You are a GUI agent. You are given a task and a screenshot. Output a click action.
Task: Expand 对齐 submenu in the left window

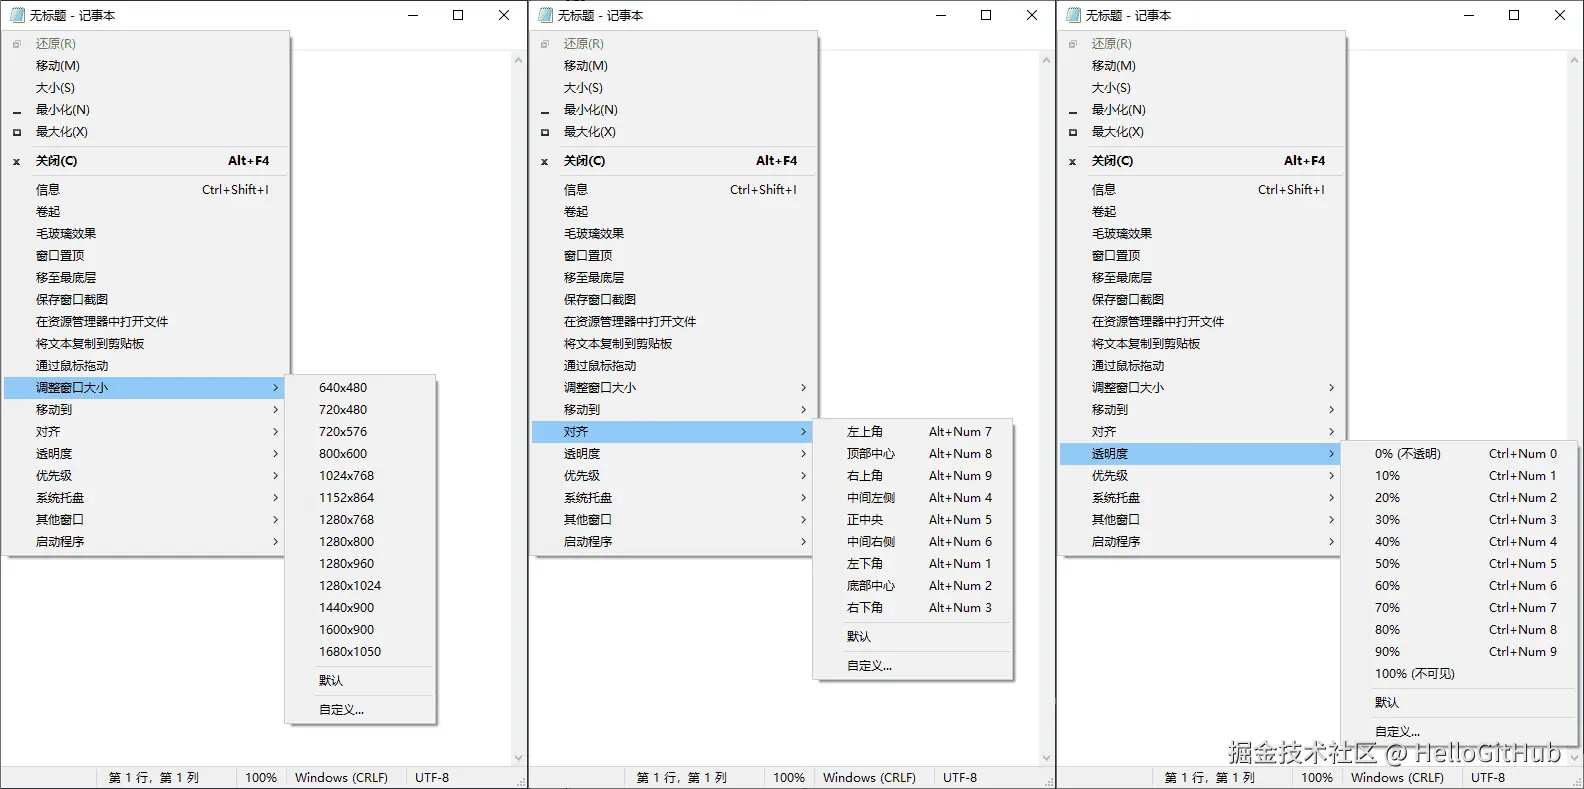pos(147,432)
